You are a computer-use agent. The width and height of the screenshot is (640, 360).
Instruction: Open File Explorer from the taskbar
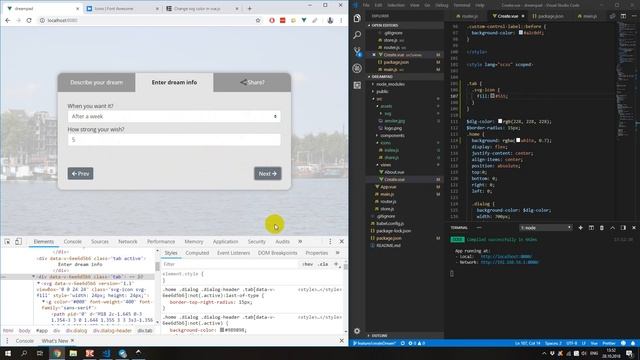pos(73,353)
